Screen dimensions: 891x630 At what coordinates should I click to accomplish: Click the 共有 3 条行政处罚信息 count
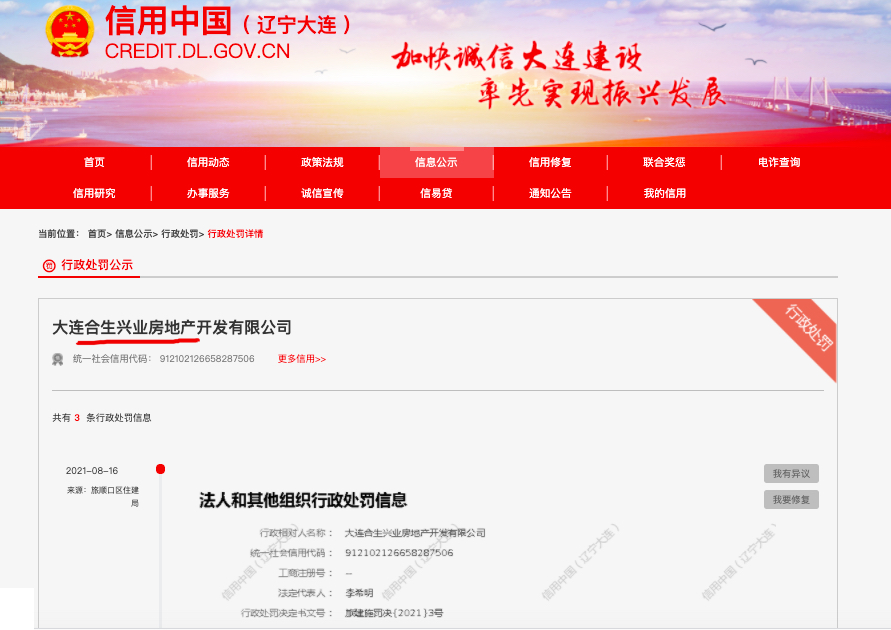click(x=102, y=418)
